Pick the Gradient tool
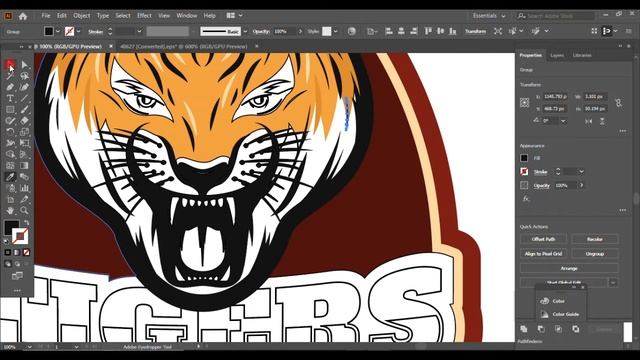 point(24,165)
